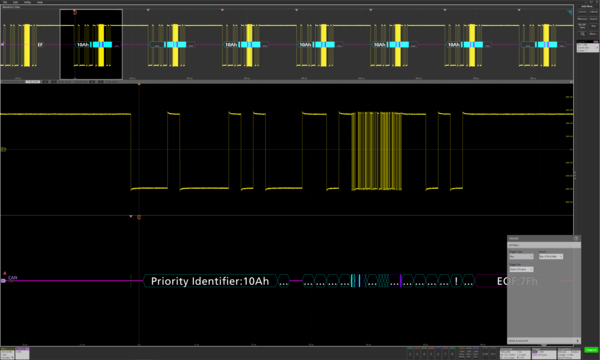Open the AFG button
This screenshot has height=360, width=600.
[x=494, y=354]
